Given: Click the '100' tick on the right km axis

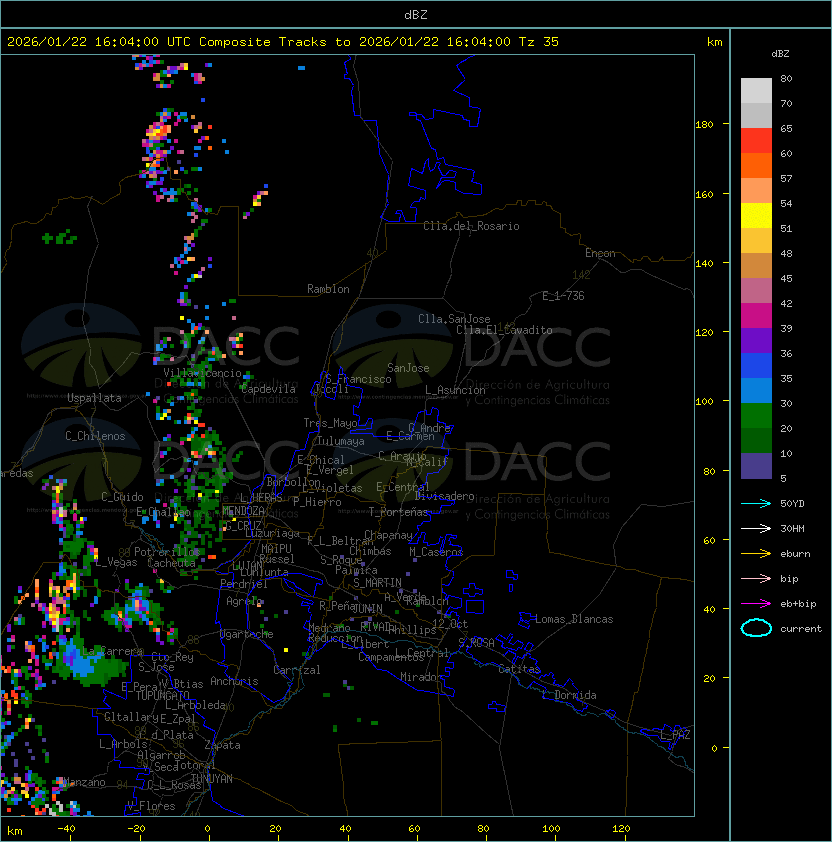Looking at the screenshot, I should (704, 402).
